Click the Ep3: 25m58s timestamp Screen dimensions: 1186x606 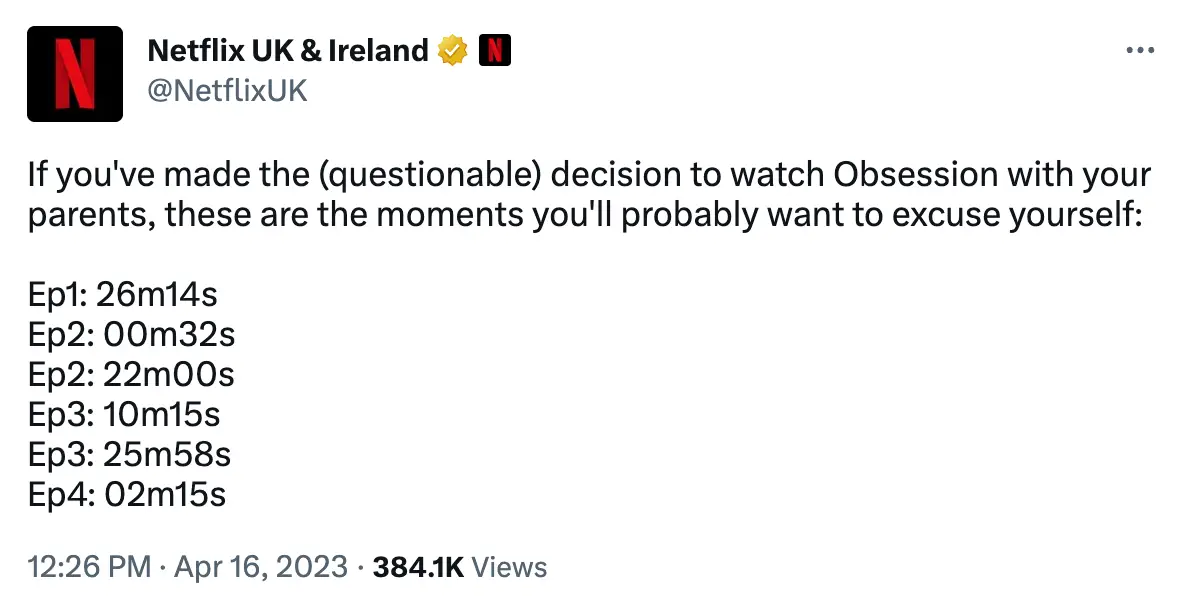pyautogui.click(x=129, y=455)
